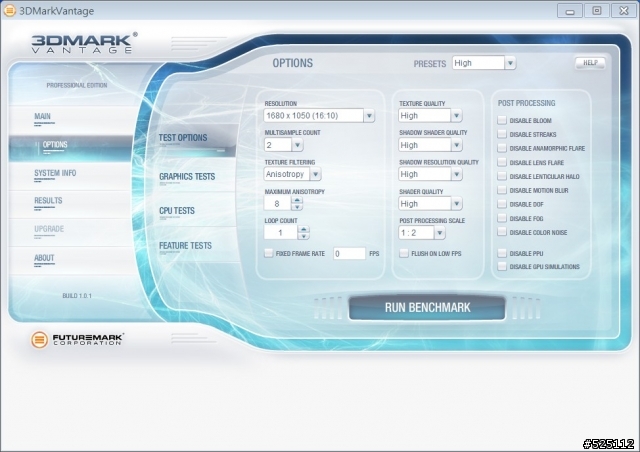Start the Run Benchmark button

tap(427, 307)
